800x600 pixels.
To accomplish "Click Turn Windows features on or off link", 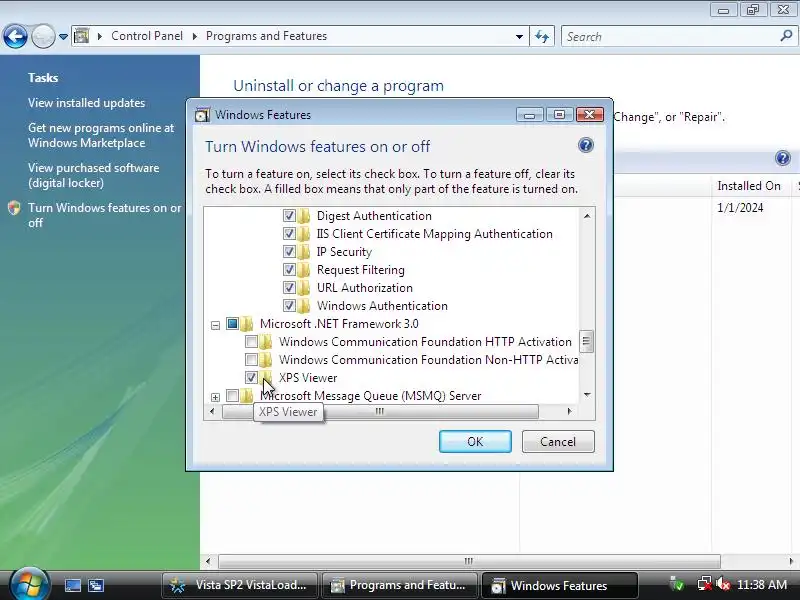I will tap(105, 215).
